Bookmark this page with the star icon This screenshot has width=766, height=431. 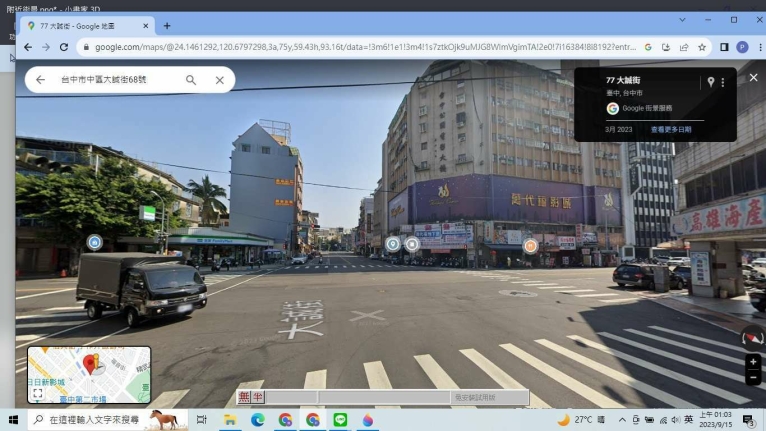pos(702,47)
